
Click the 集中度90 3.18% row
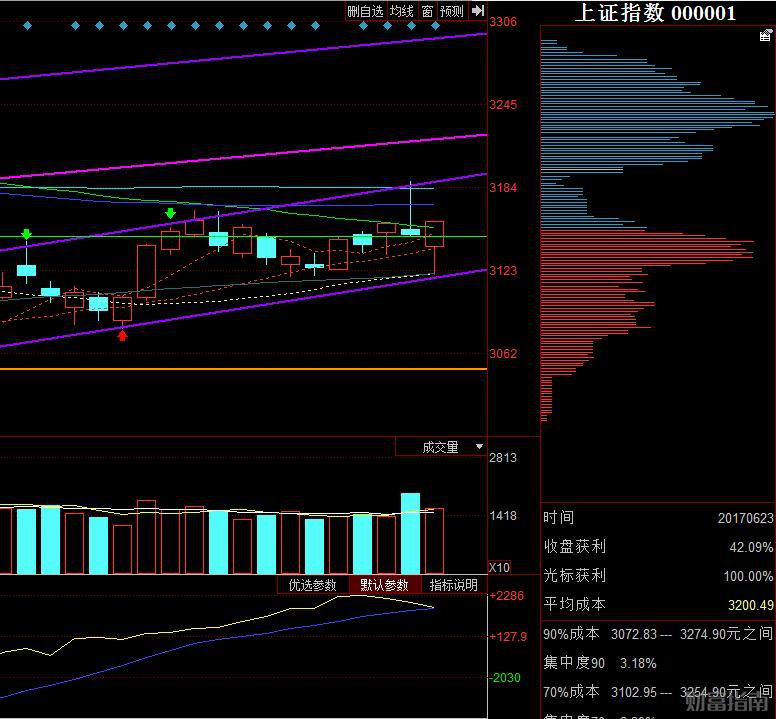click(600, 663)
